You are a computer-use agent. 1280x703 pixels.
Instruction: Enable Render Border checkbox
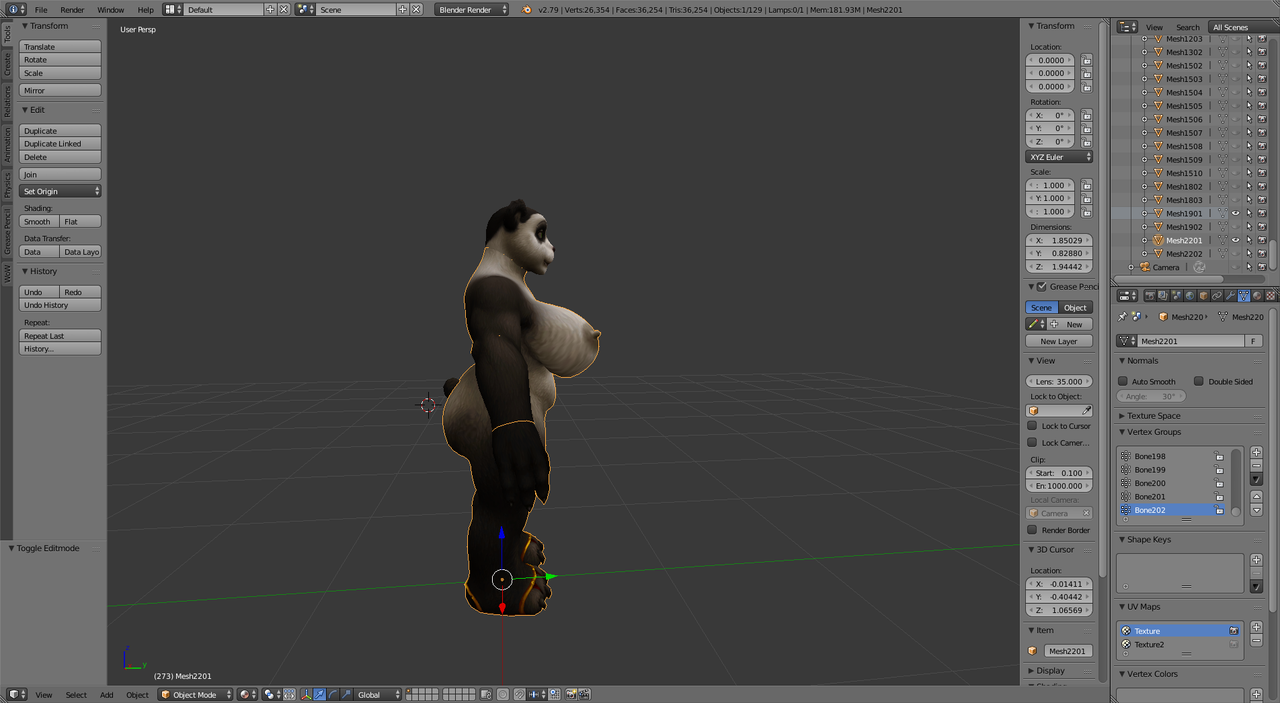(1033, 530)
